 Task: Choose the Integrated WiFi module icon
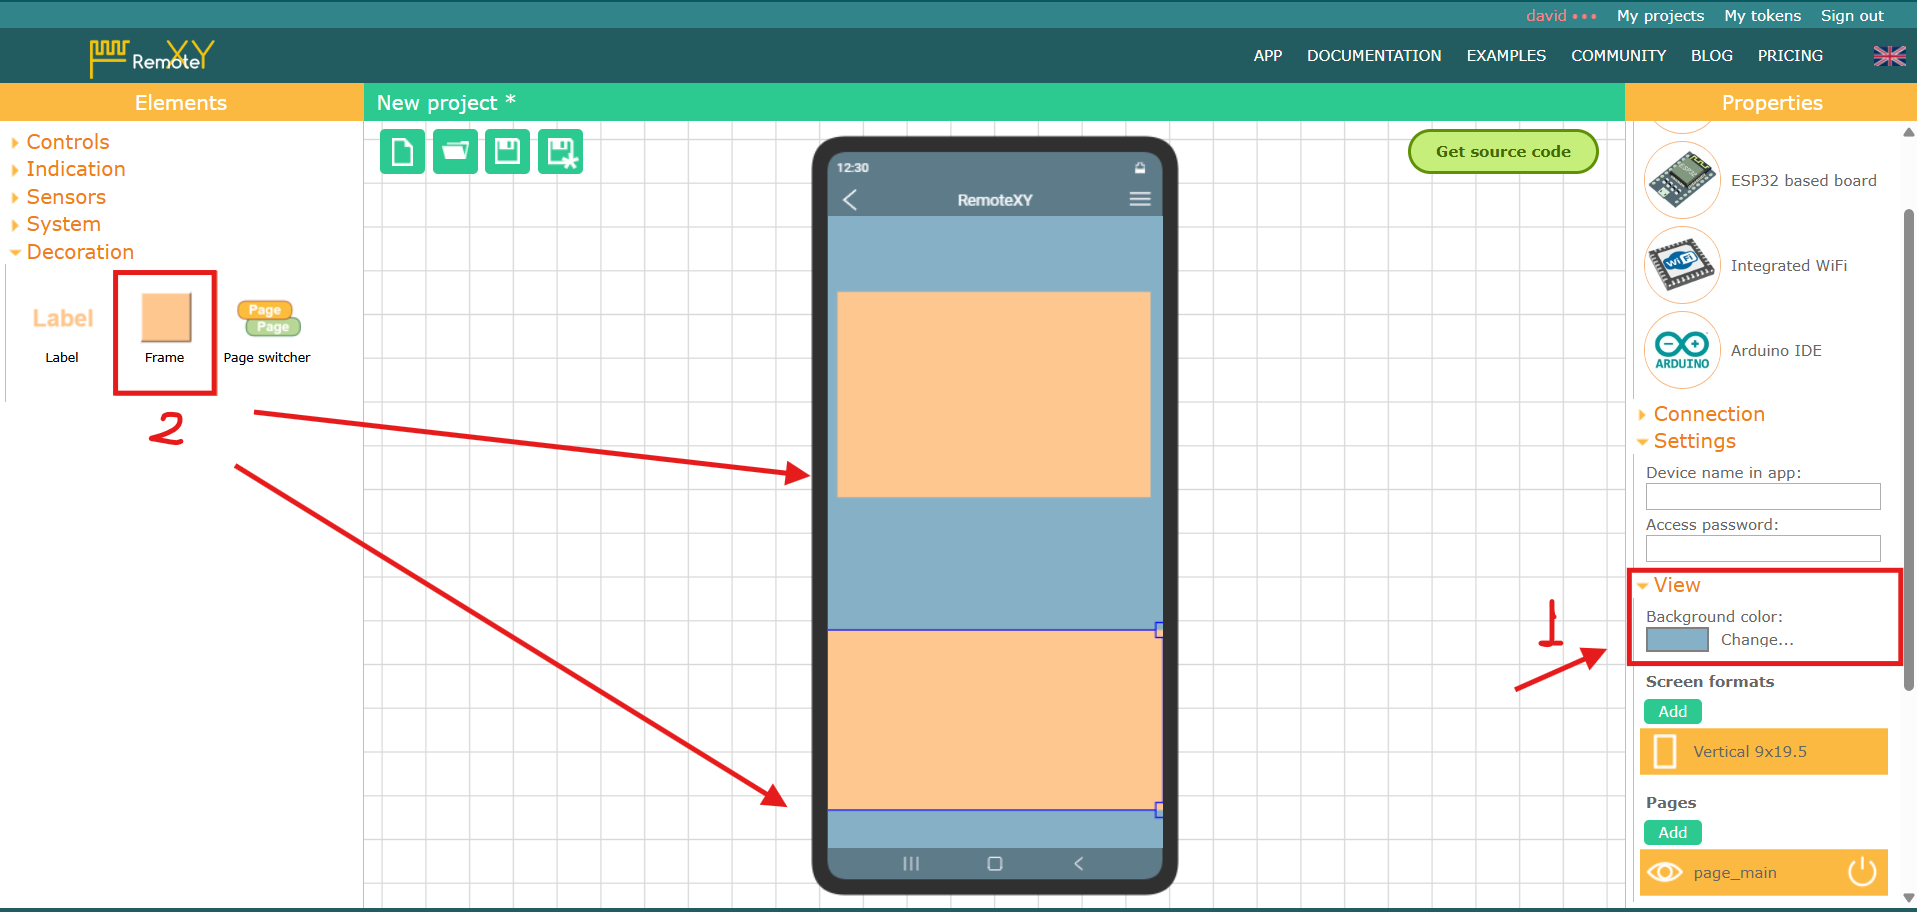point(1682,266)
